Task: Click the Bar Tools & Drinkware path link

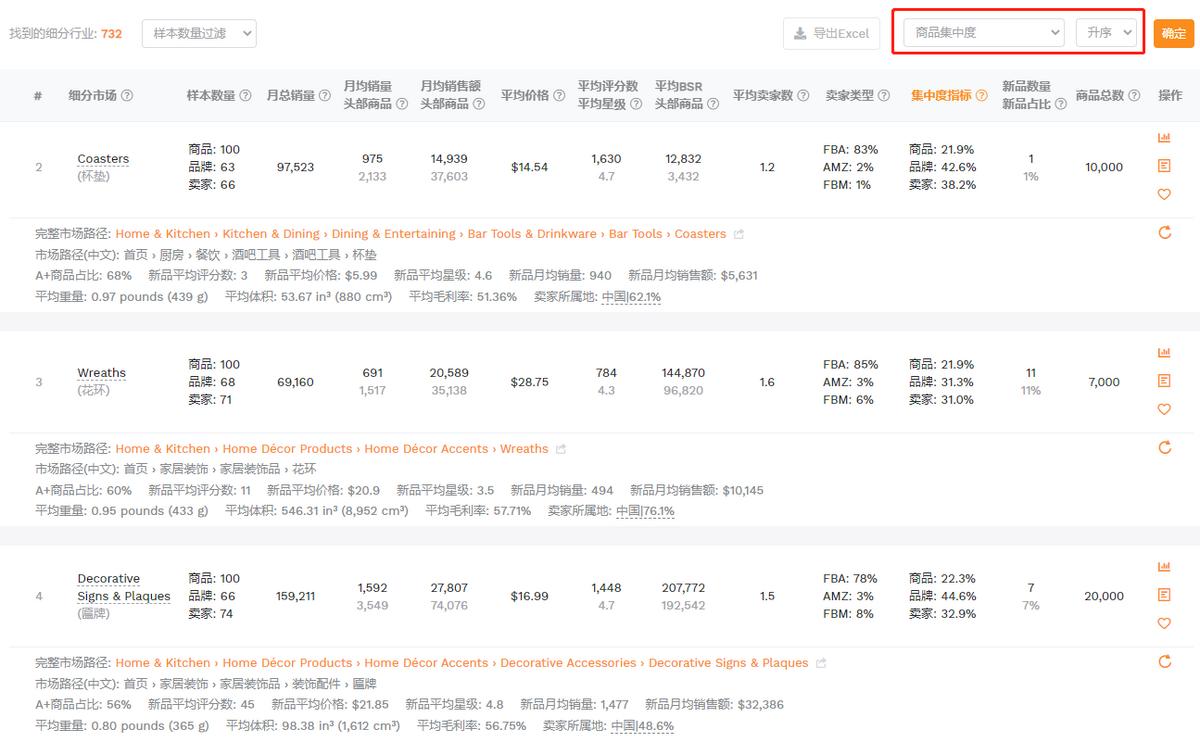Action: tap(532, 234)
